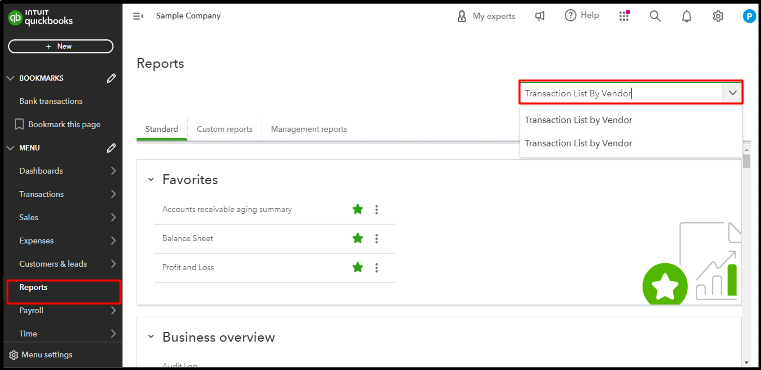Image resolution: width=761 pixels, height=370 pixels.
Task: Open the settings gear icon
Action: 718,16
